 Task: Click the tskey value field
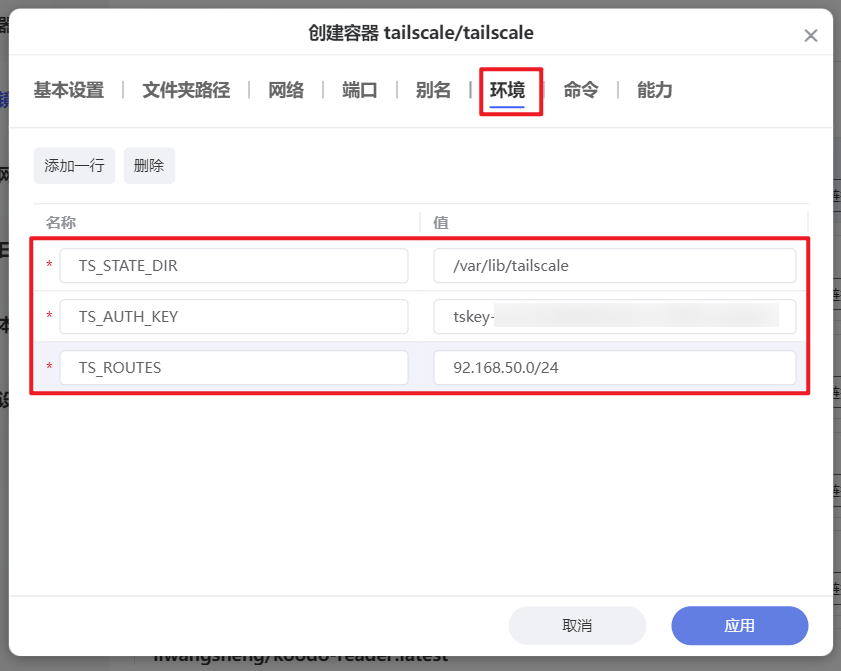point(615,316)
